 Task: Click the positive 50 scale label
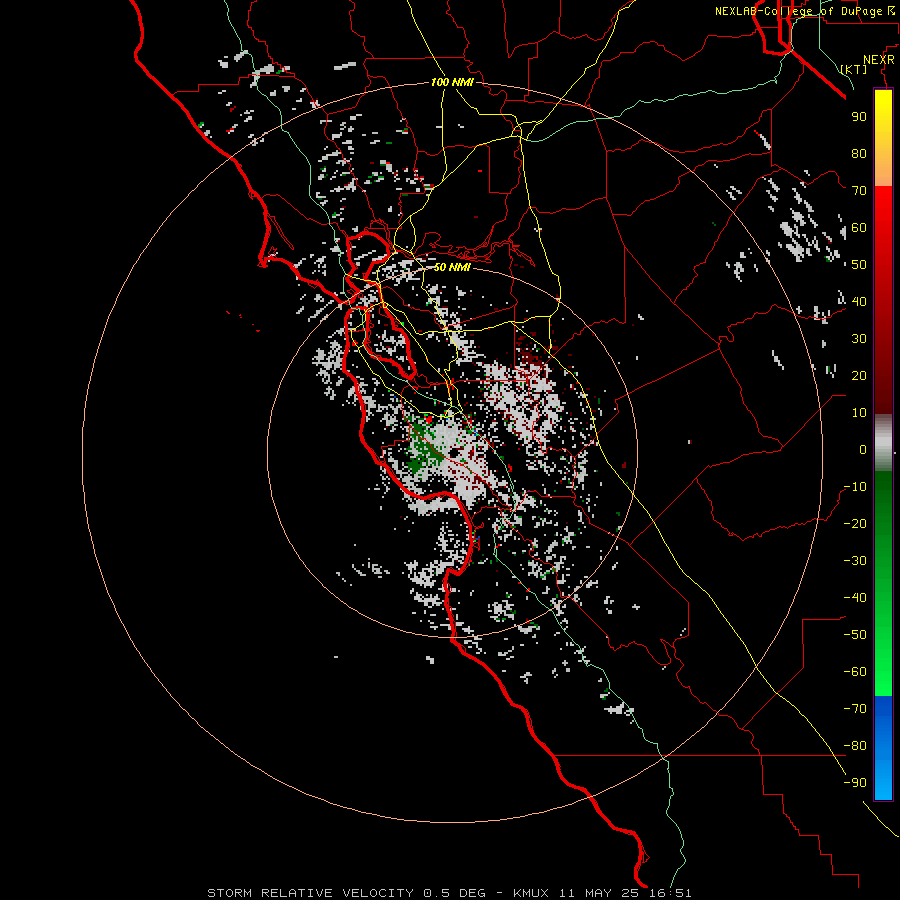[859, 265]
